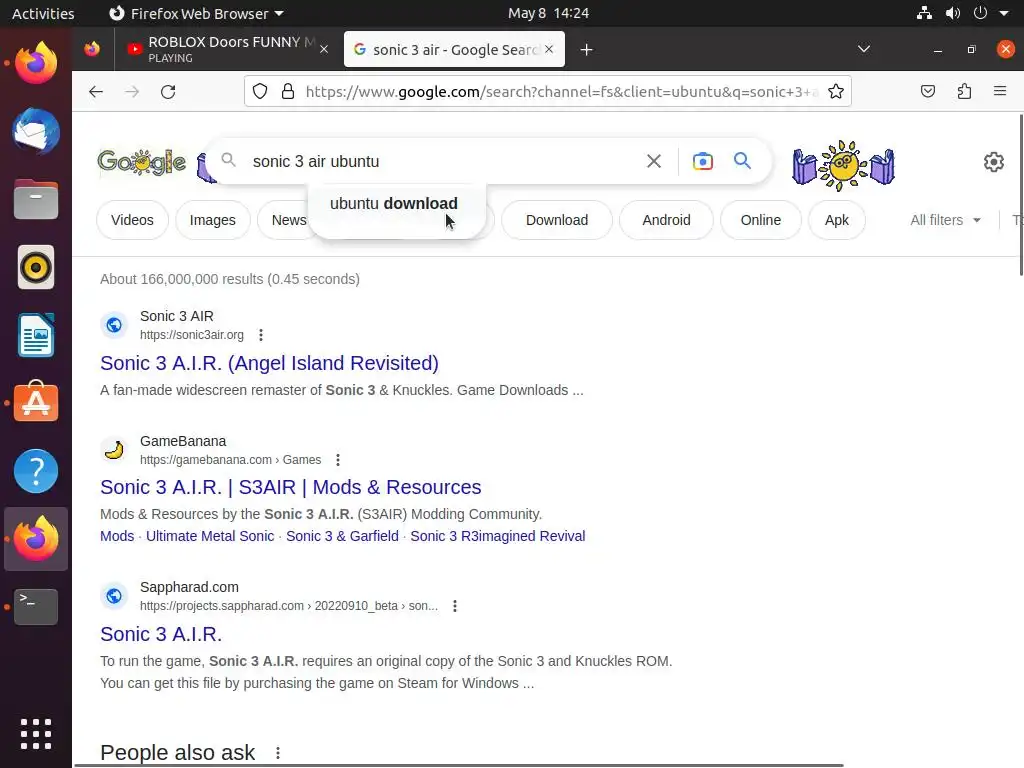The image size is (1024, 768).
Task: Open the list all tabs chevron
Action: (863, 49)
